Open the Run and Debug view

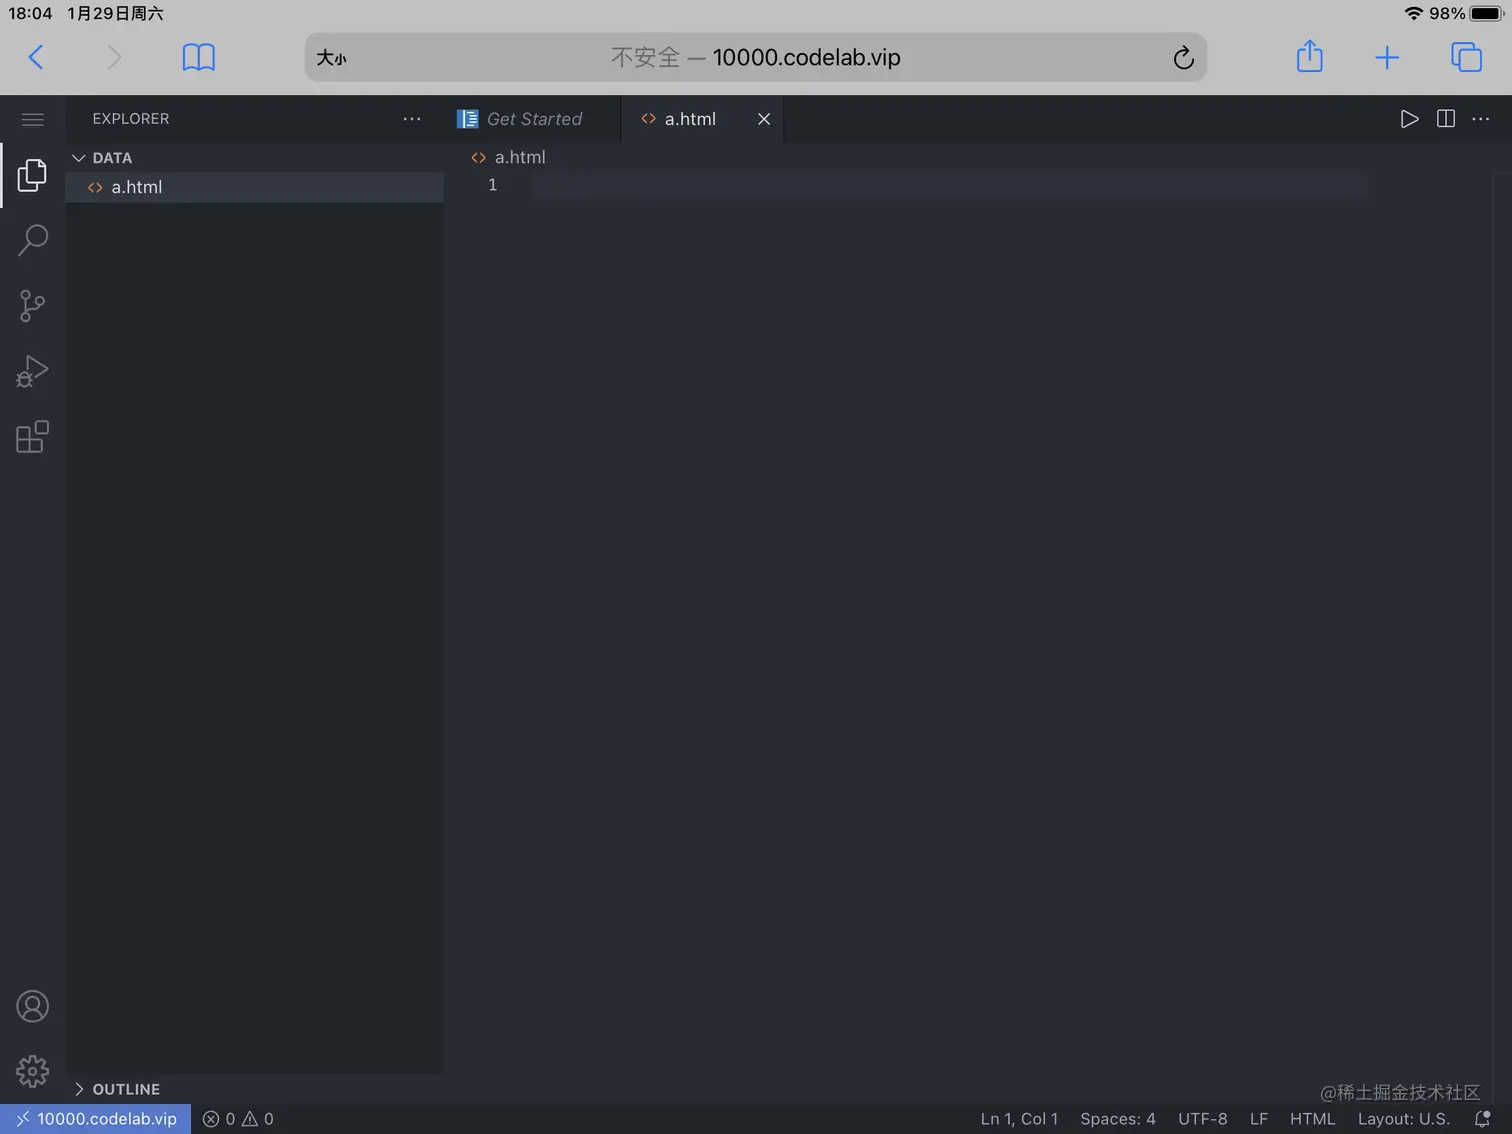click(32, 371)
